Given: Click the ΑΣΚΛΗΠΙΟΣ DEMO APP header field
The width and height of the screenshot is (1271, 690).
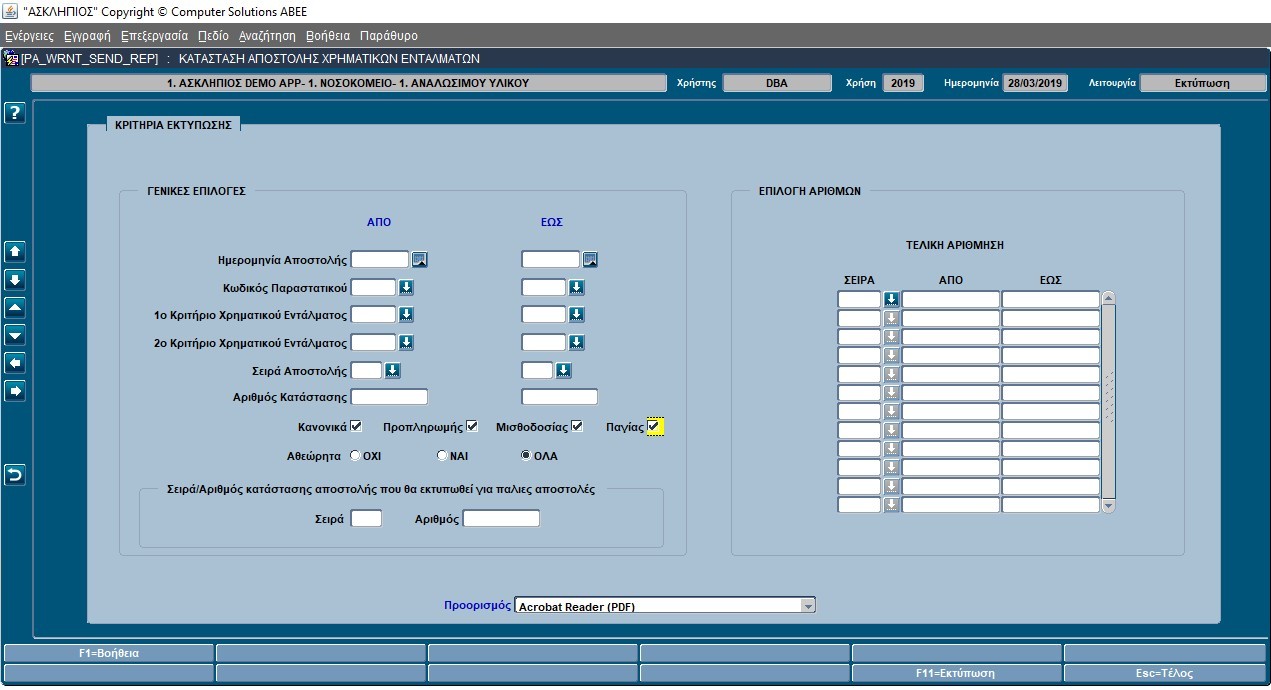Looking at the screenshot, I should 348,83.
